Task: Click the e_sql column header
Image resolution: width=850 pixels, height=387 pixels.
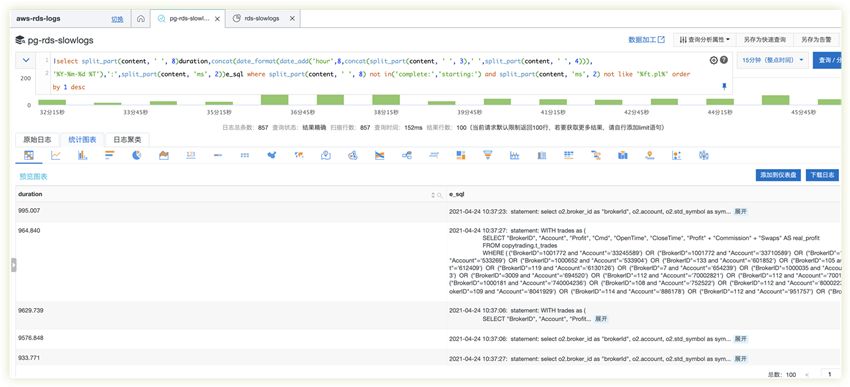Action: point(643,194)
